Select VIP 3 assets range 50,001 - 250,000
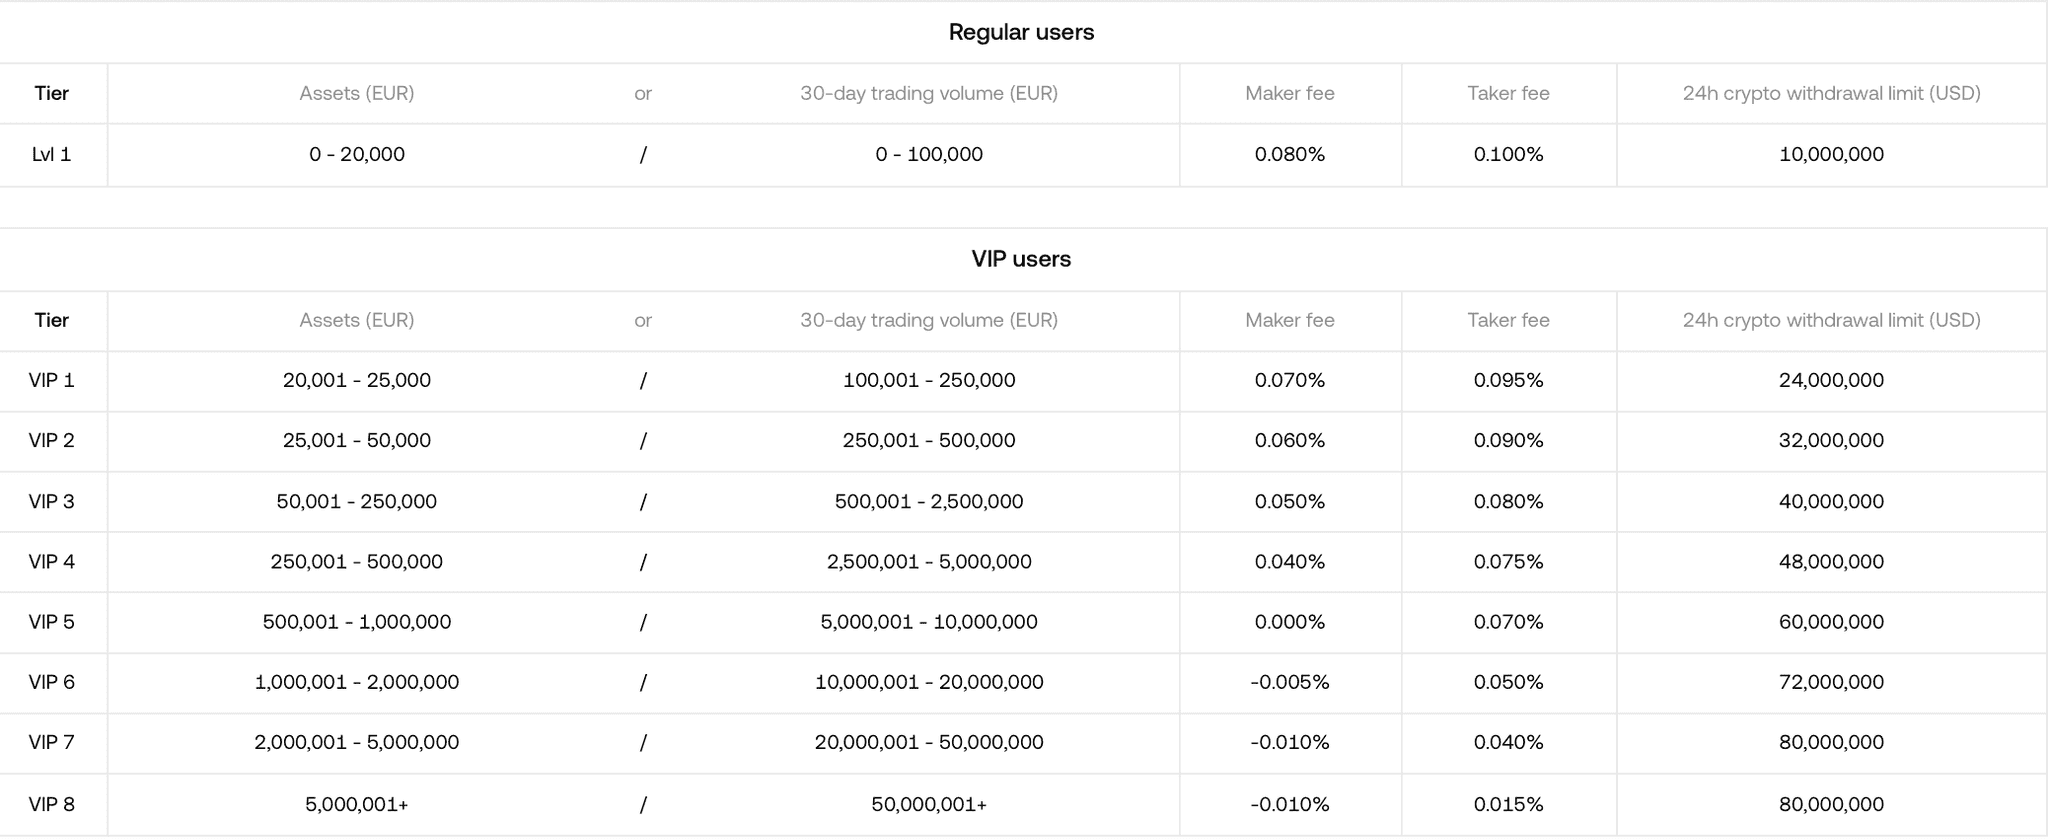2048x839 pixels. (x=357, y=501)
